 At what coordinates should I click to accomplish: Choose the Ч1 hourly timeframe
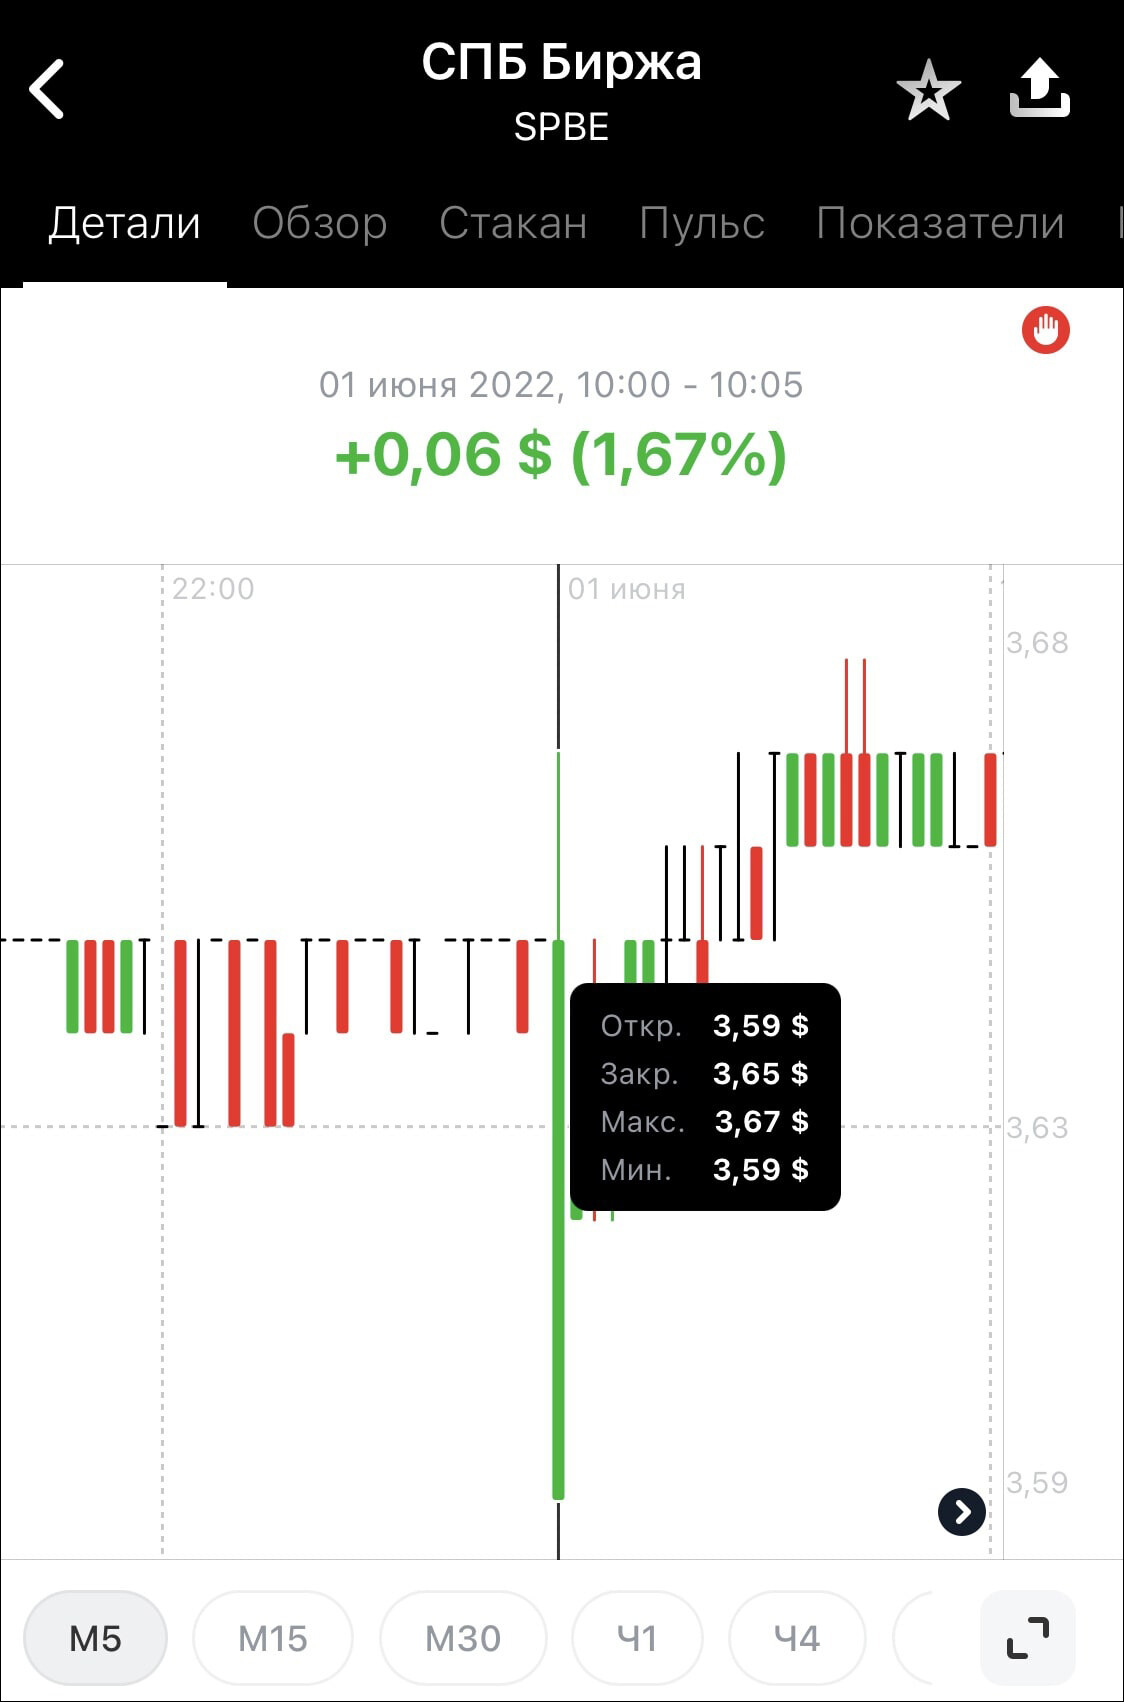click(x=637, y=1638)
